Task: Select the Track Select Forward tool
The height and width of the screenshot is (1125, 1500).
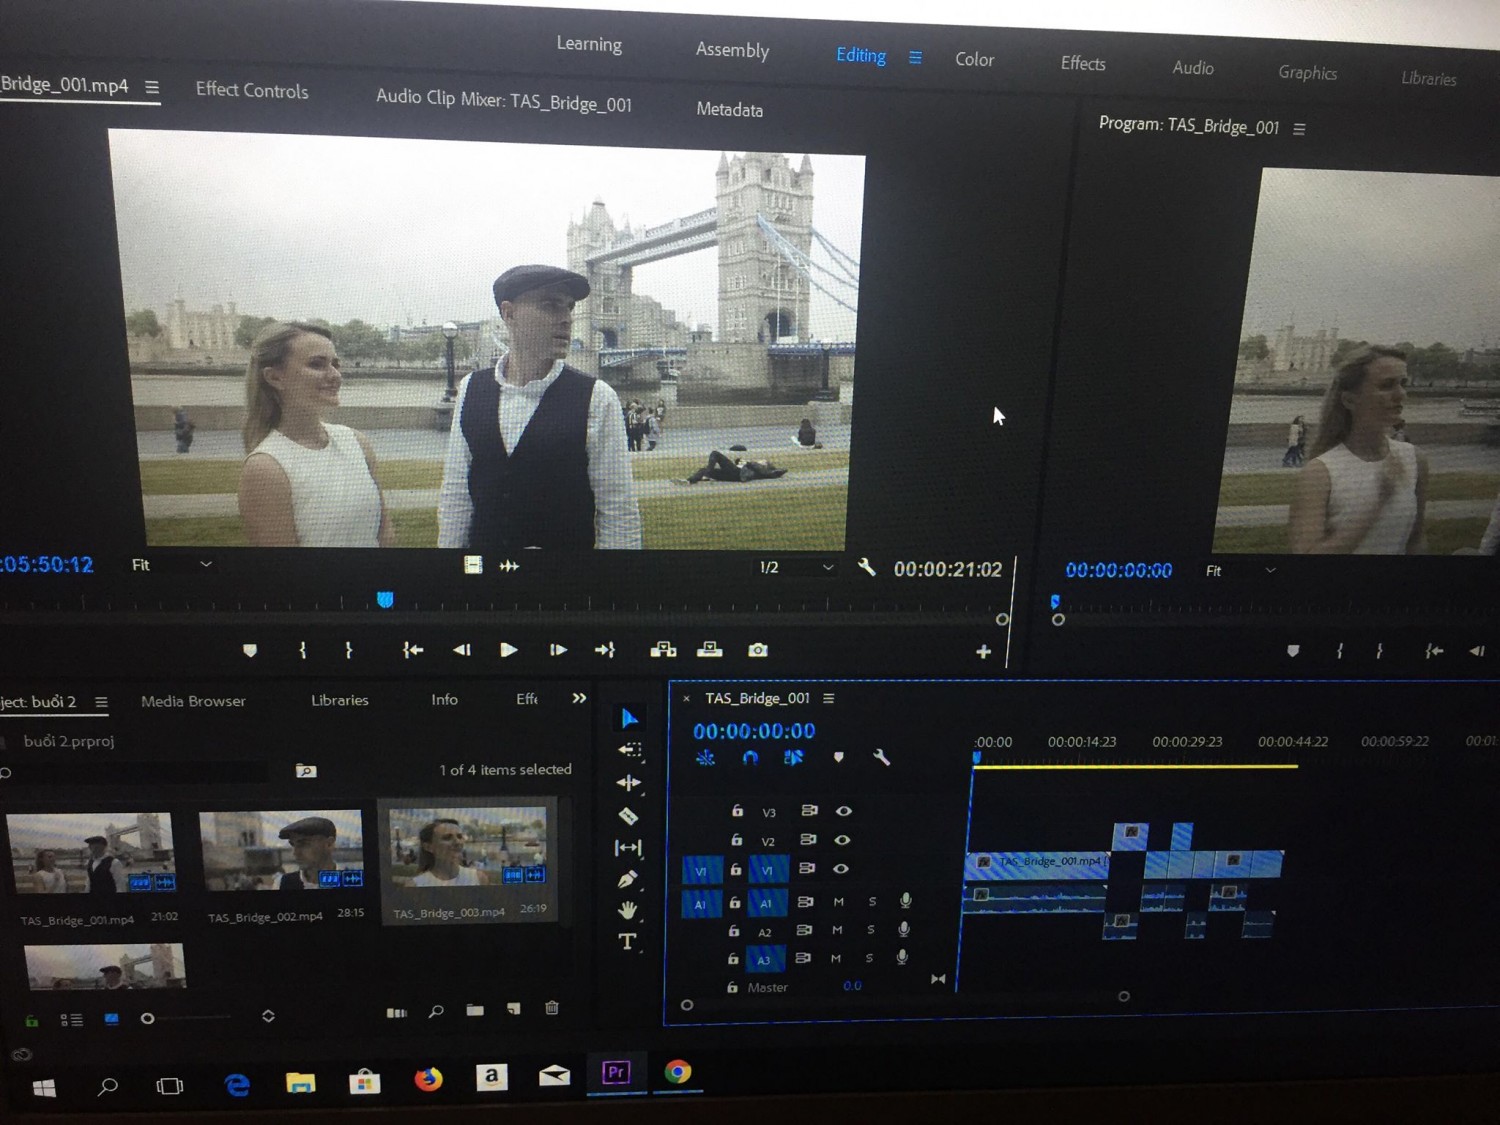Action: coord(629,750)
